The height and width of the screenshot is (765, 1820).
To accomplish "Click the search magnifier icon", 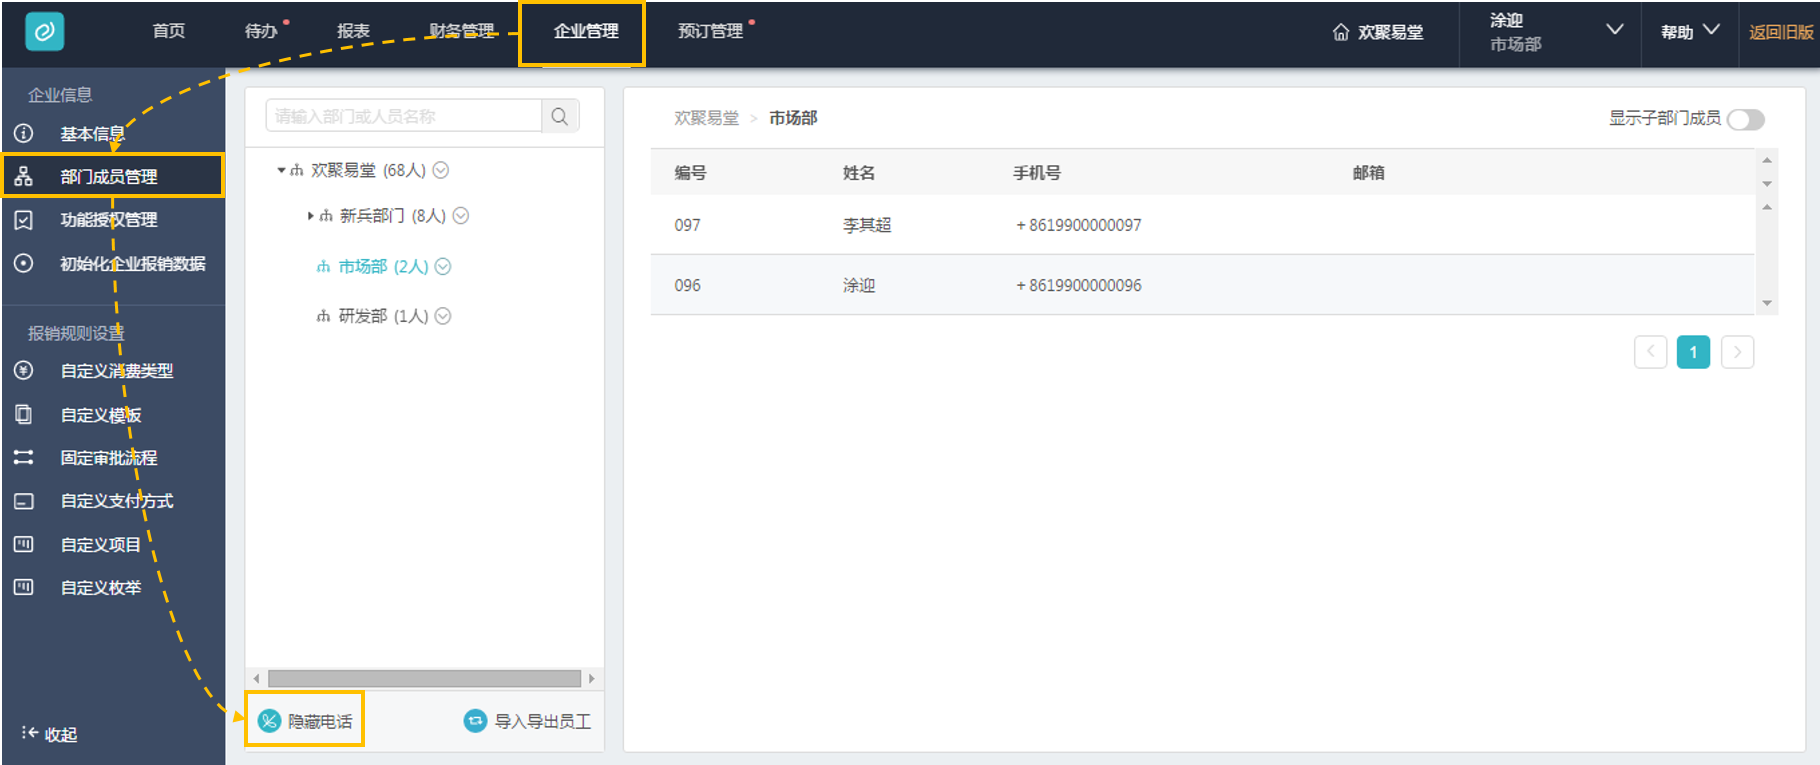I will (x=560, y=116).
